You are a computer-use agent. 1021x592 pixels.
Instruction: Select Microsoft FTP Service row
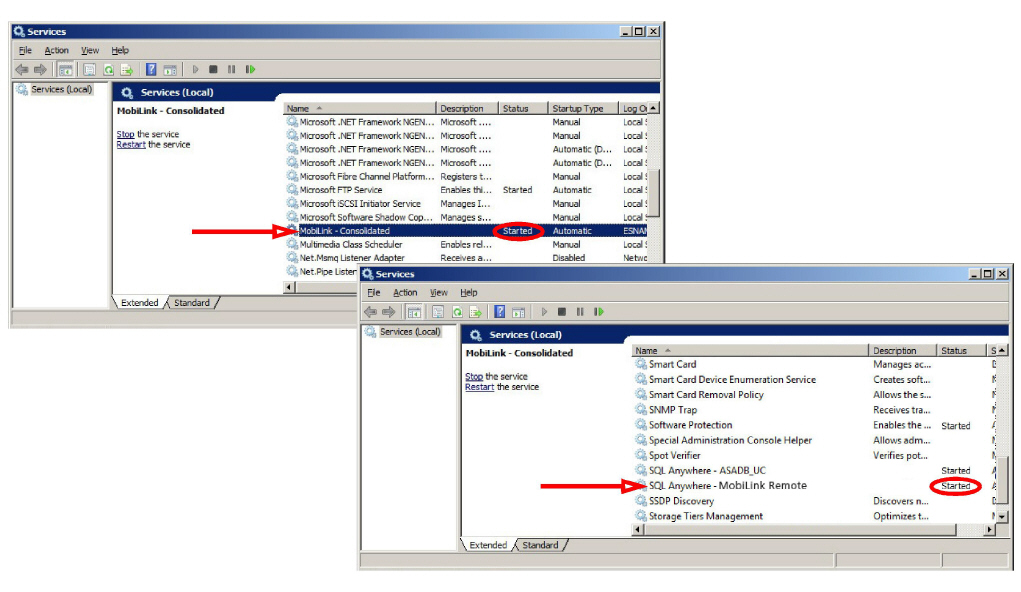(466, 190)
